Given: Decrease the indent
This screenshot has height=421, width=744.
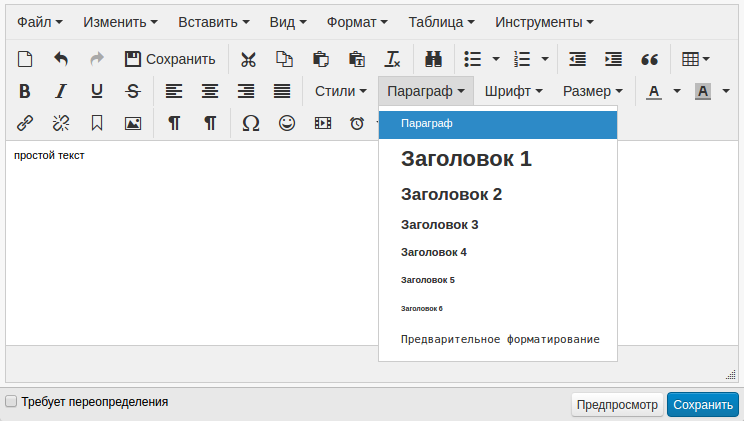Looking at the screenshot, I should (x=577, y=59).
